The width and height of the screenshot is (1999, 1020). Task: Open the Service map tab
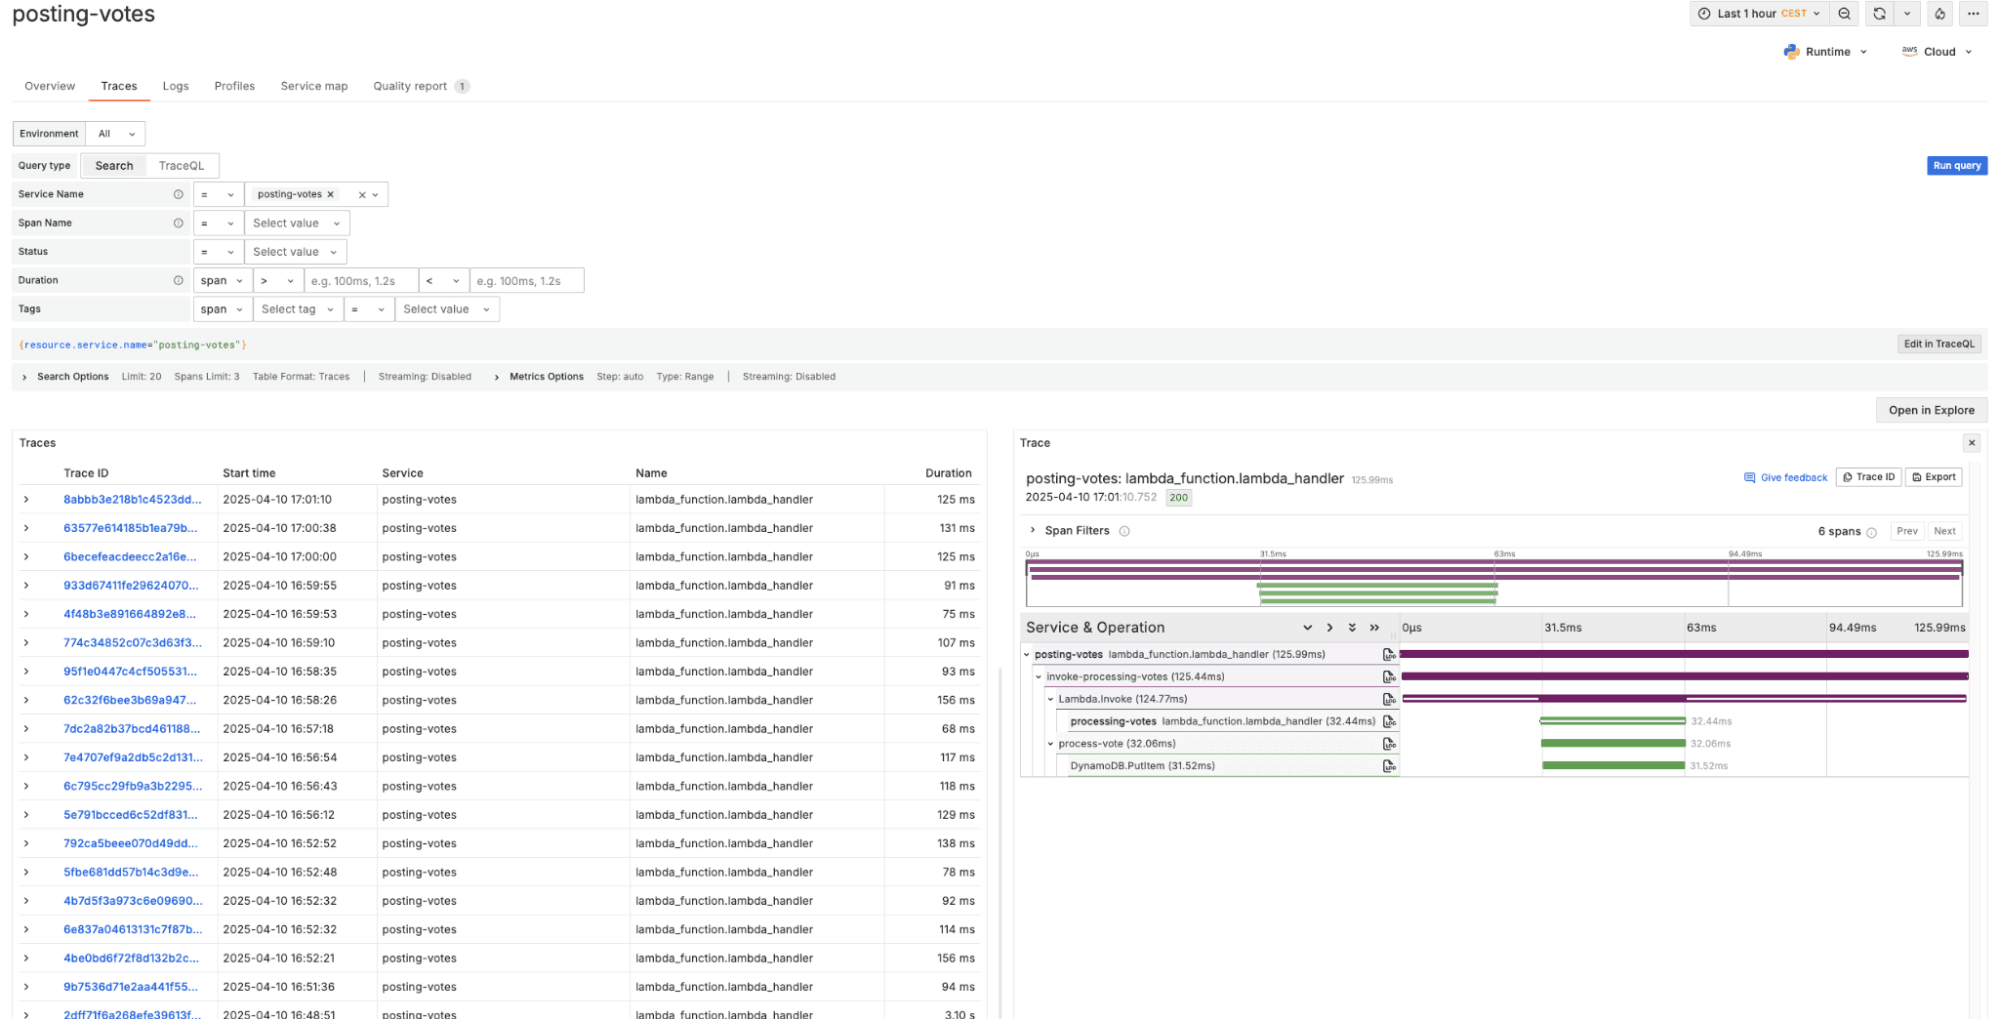(314, 86)
